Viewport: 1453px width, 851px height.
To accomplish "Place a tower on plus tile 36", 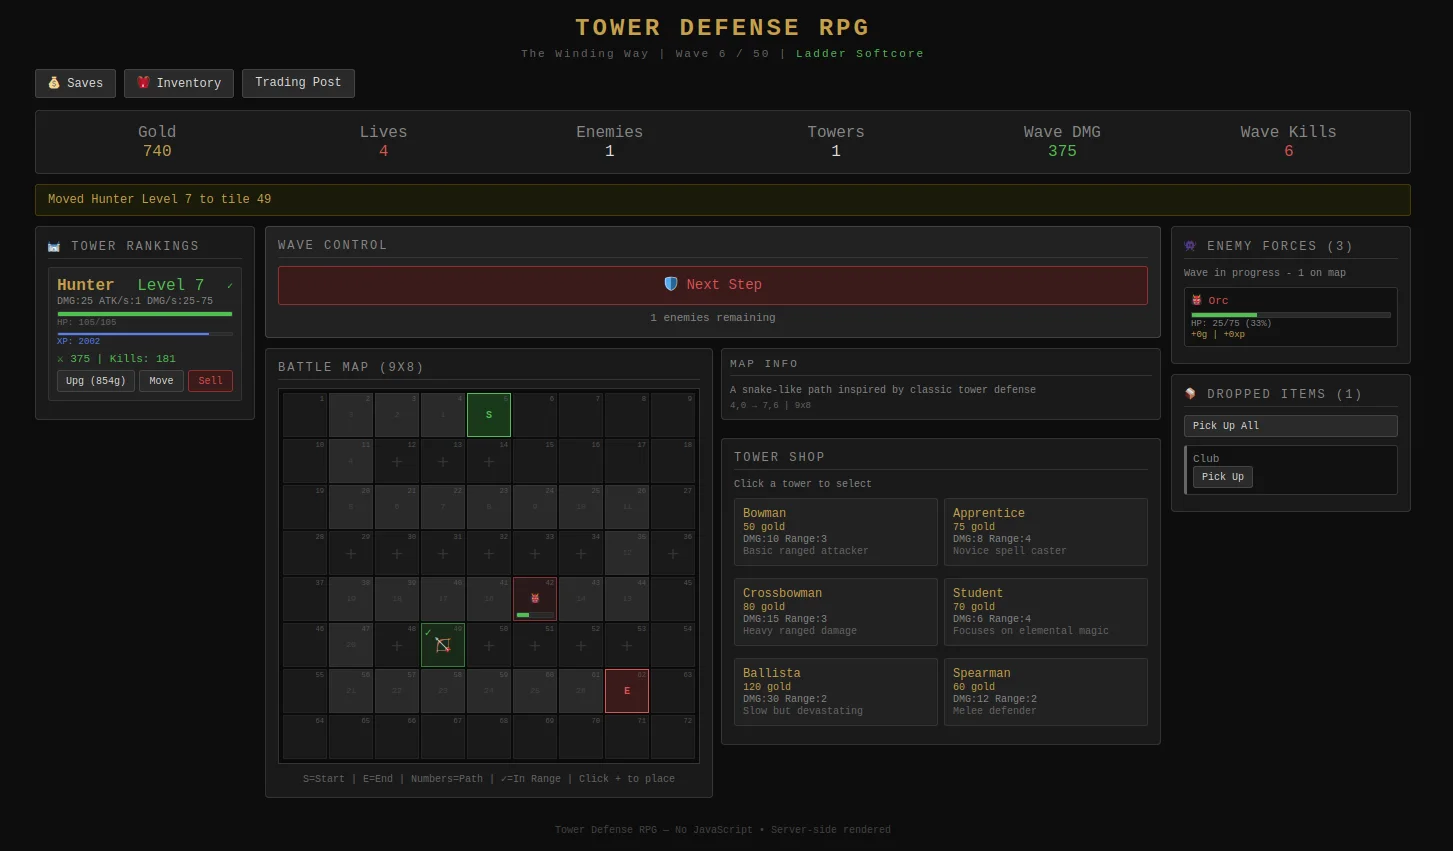I will 673,554.
